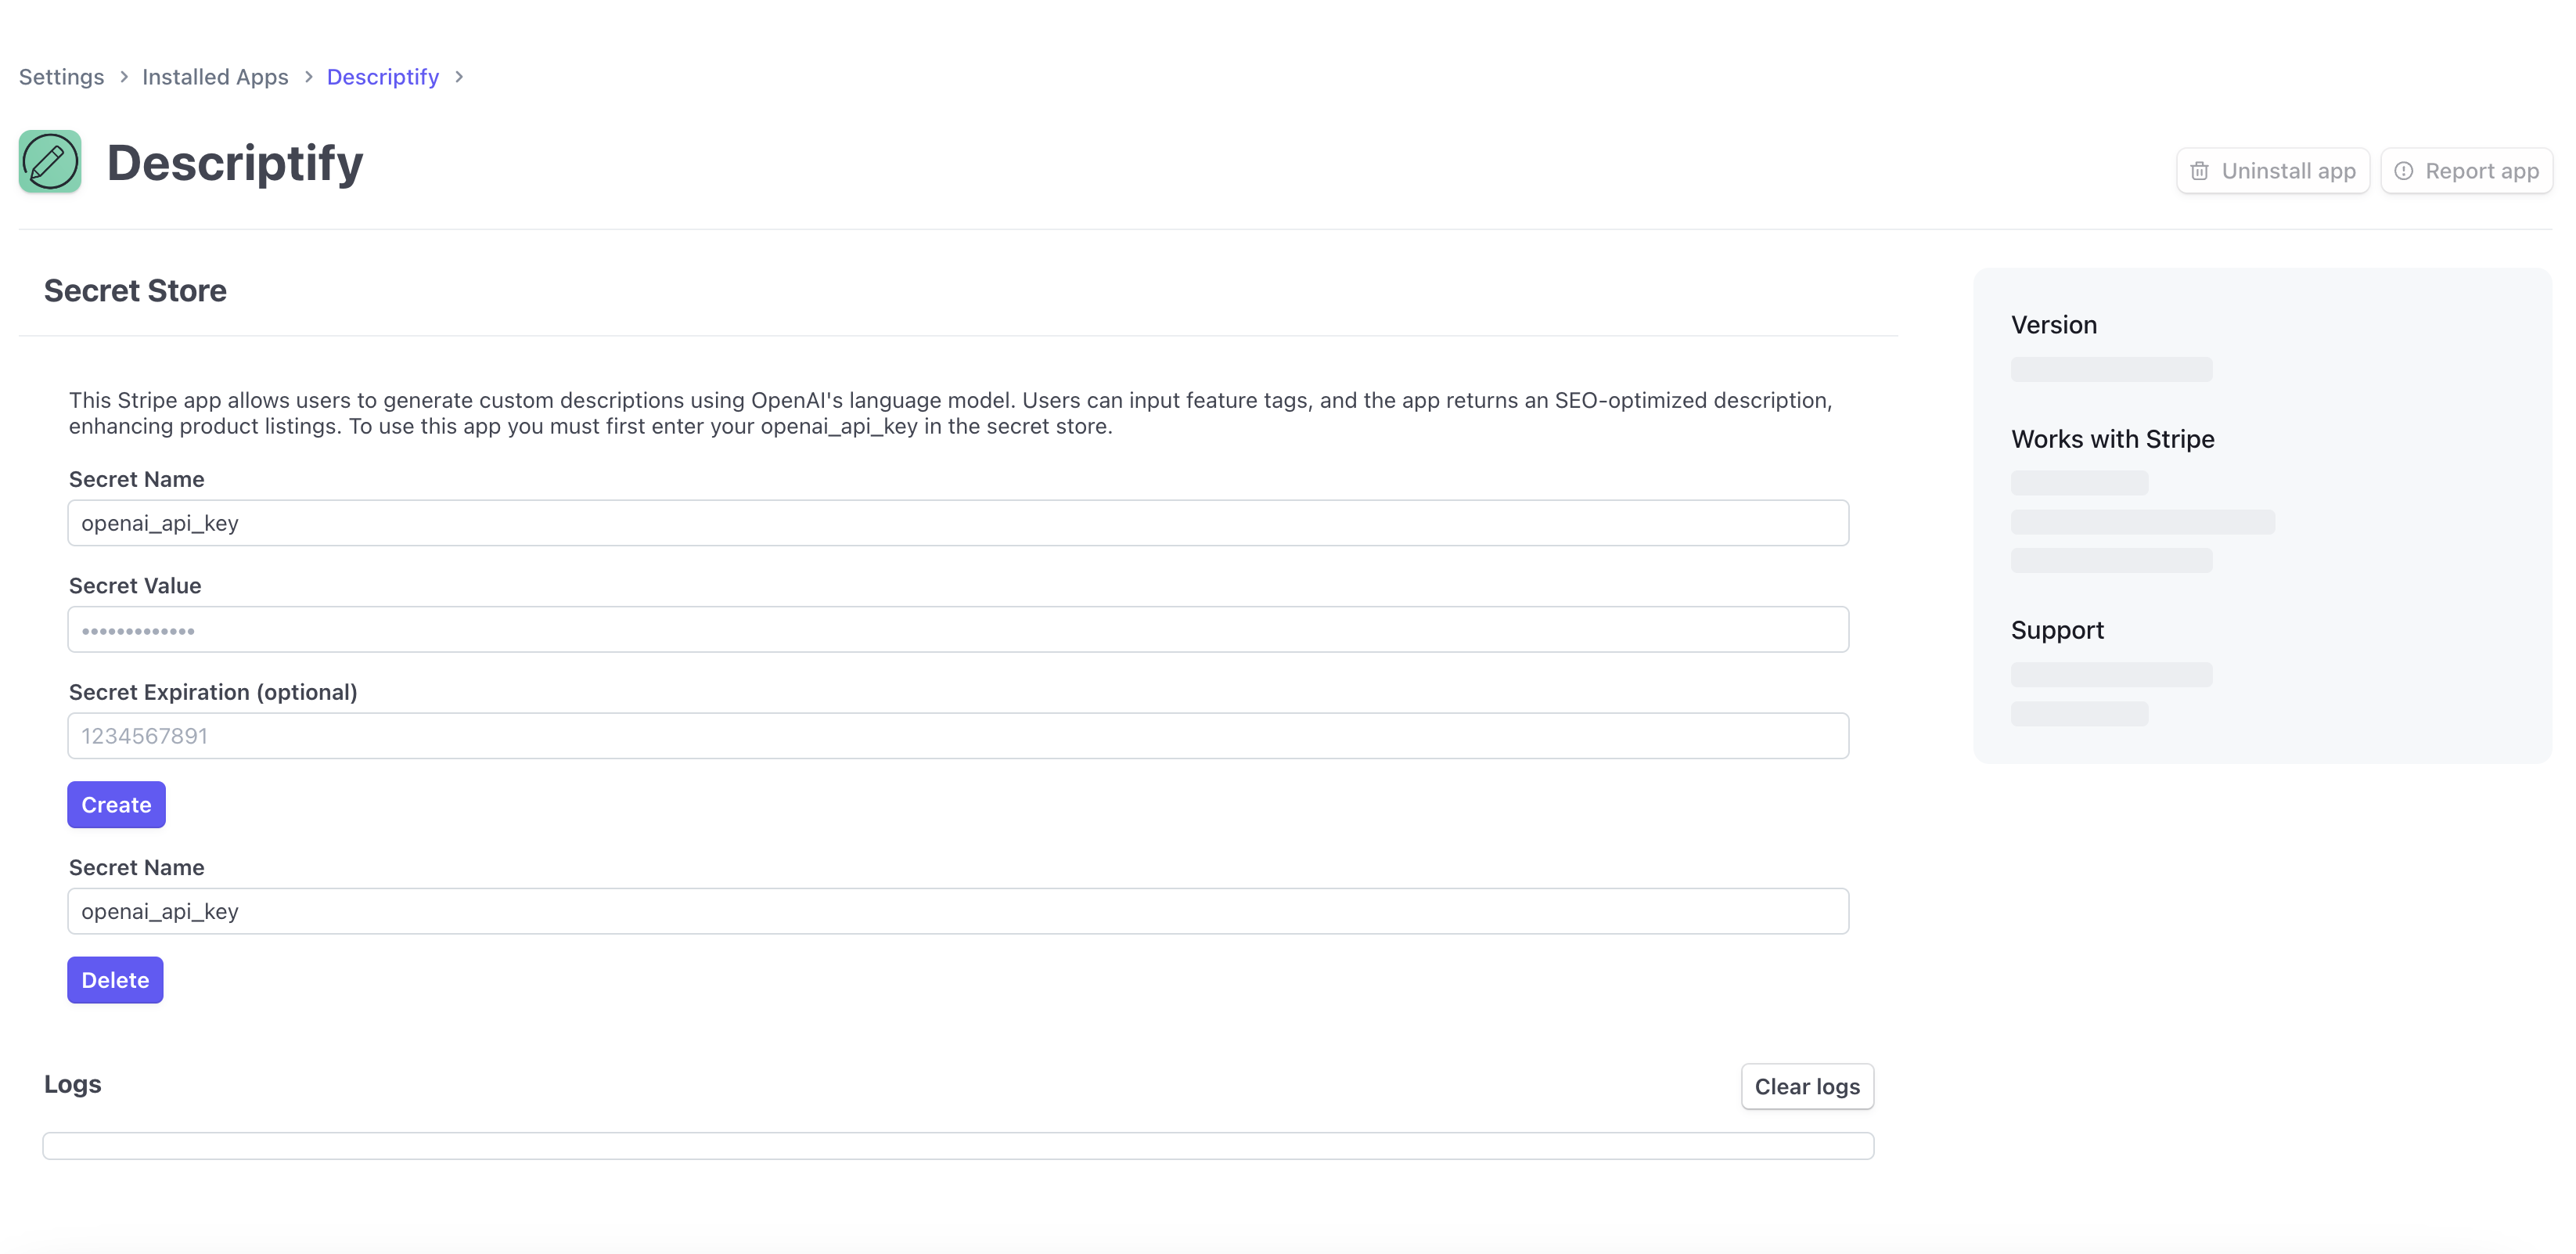
Task: Click the Secret Expiration optional field
Action: (x=957, y=736)
